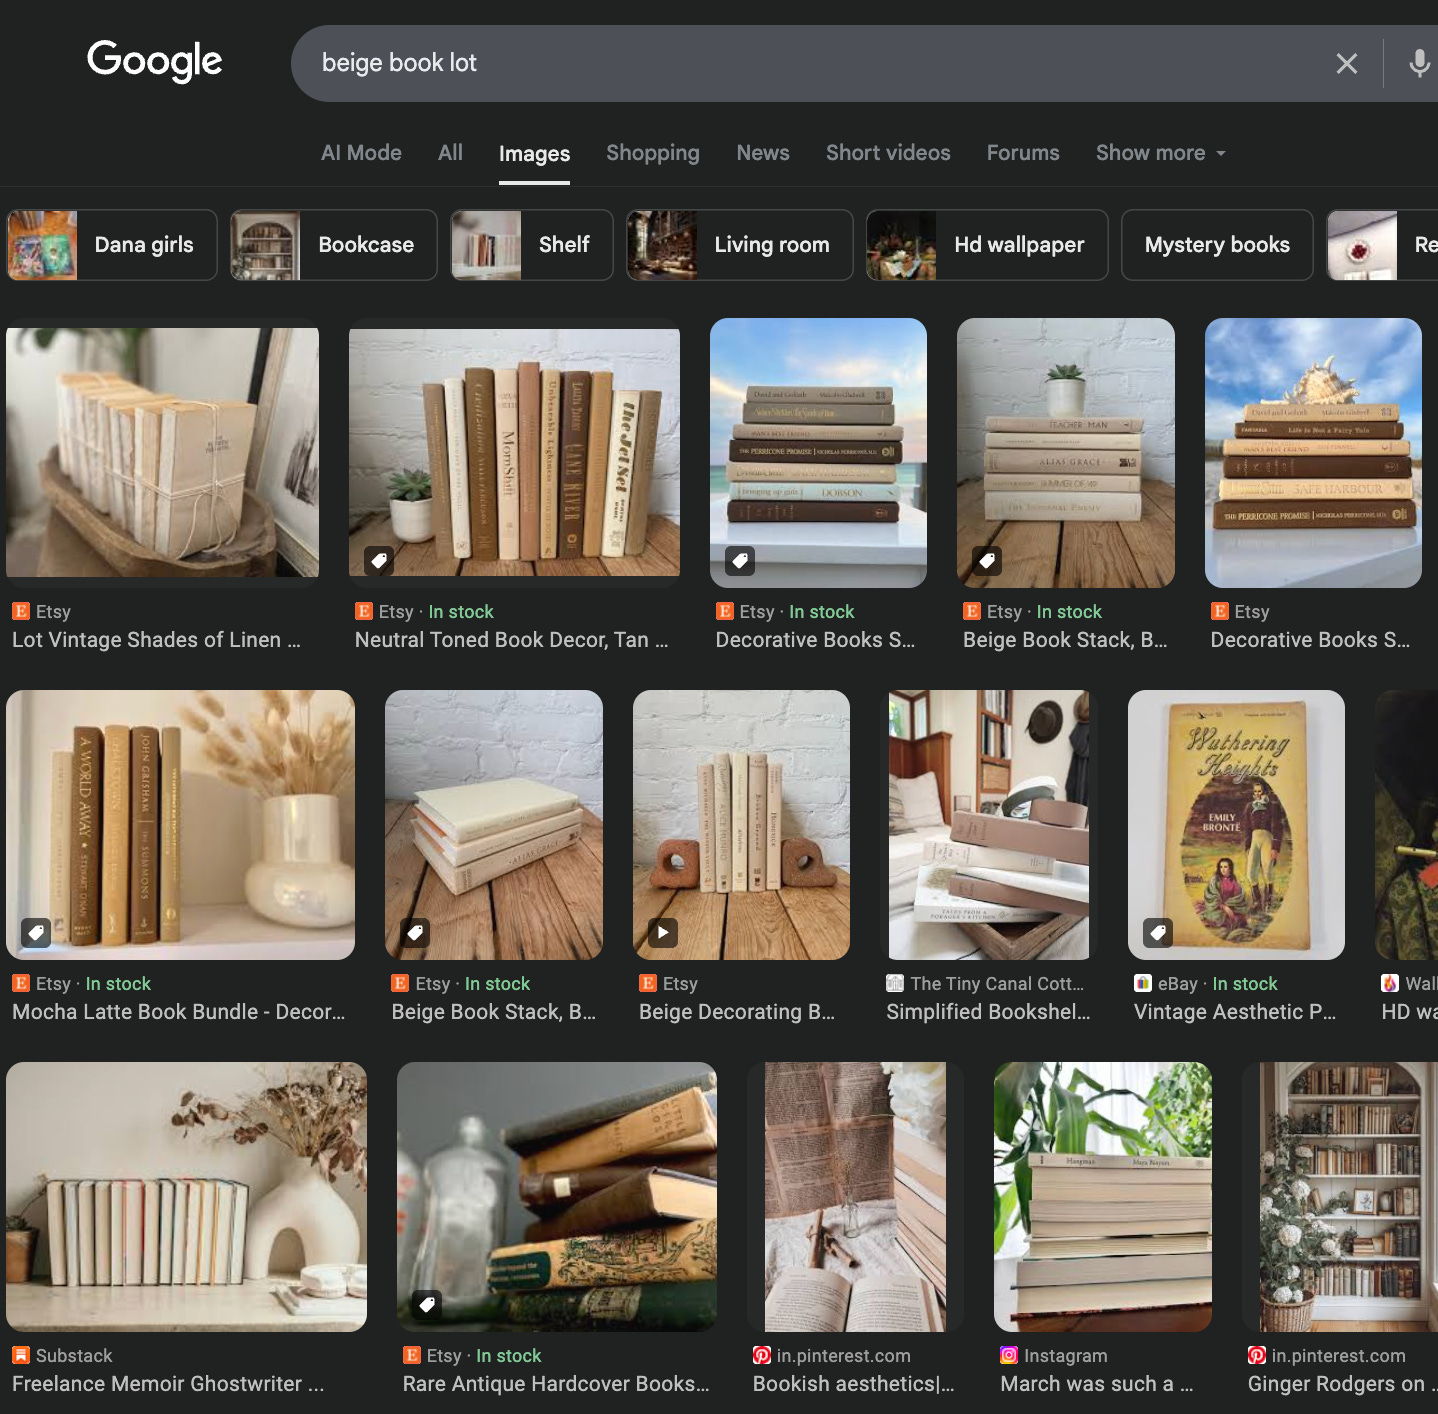The image size is (1438, 1414).
Task: Click 'Vintage Aesthetic P...' eBay title
Action: pyautogui.click(x=1234, y=1012)
